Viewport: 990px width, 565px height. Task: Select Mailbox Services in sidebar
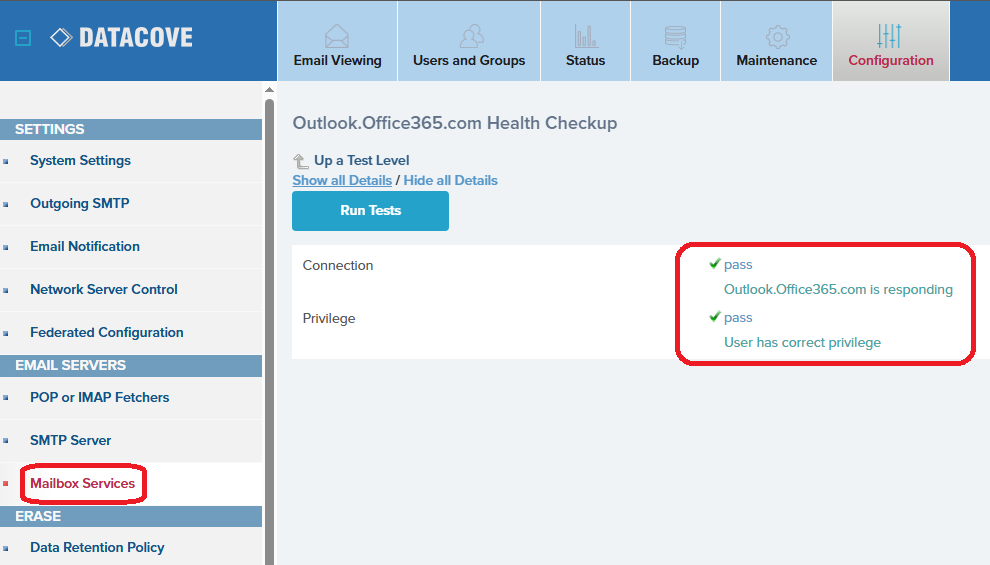(82, 483)
